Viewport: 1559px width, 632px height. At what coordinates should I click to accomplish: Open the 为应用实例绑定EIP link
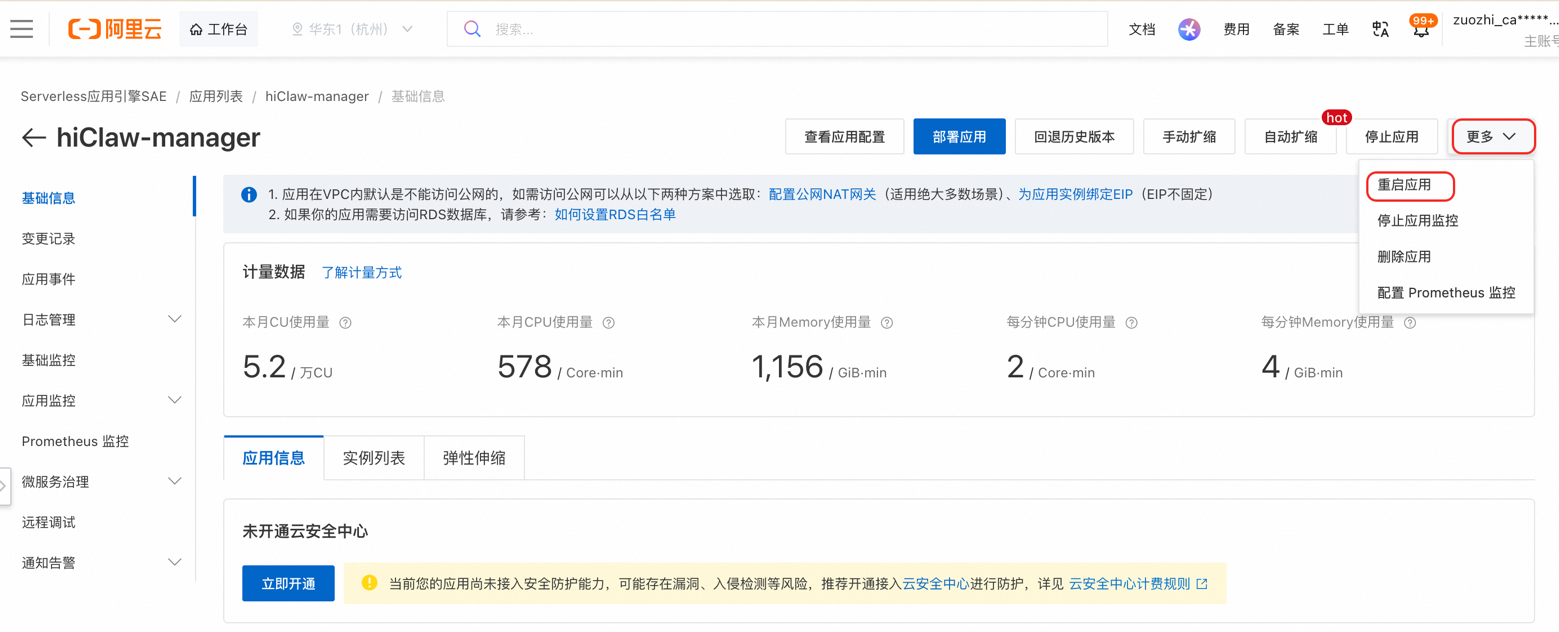pyautogui.click(x=1075, y=194)
